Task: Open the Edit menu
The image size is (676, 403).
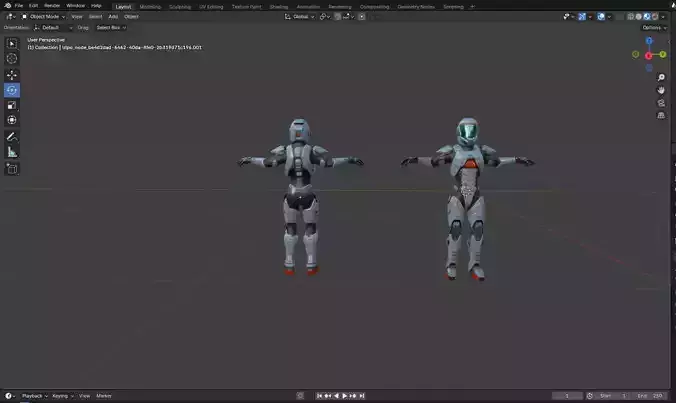Action: tap(33, 6)
